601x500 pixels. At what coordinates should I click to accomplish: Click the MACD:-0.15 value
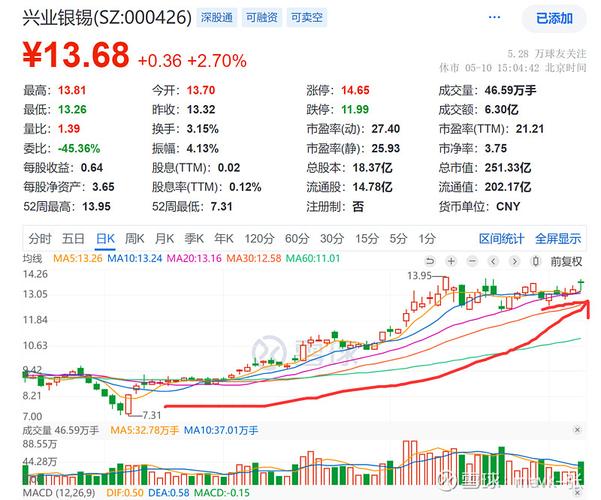[x=222, y=492]
